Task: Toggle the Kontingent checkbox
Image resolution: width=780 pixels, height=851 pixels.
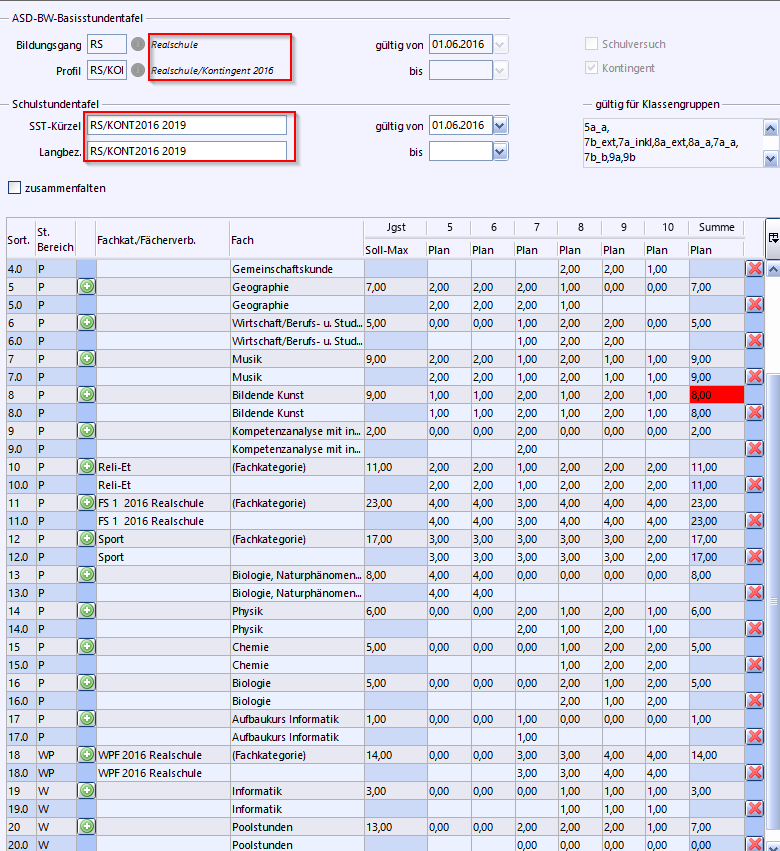Action: (x=592, y=68)
